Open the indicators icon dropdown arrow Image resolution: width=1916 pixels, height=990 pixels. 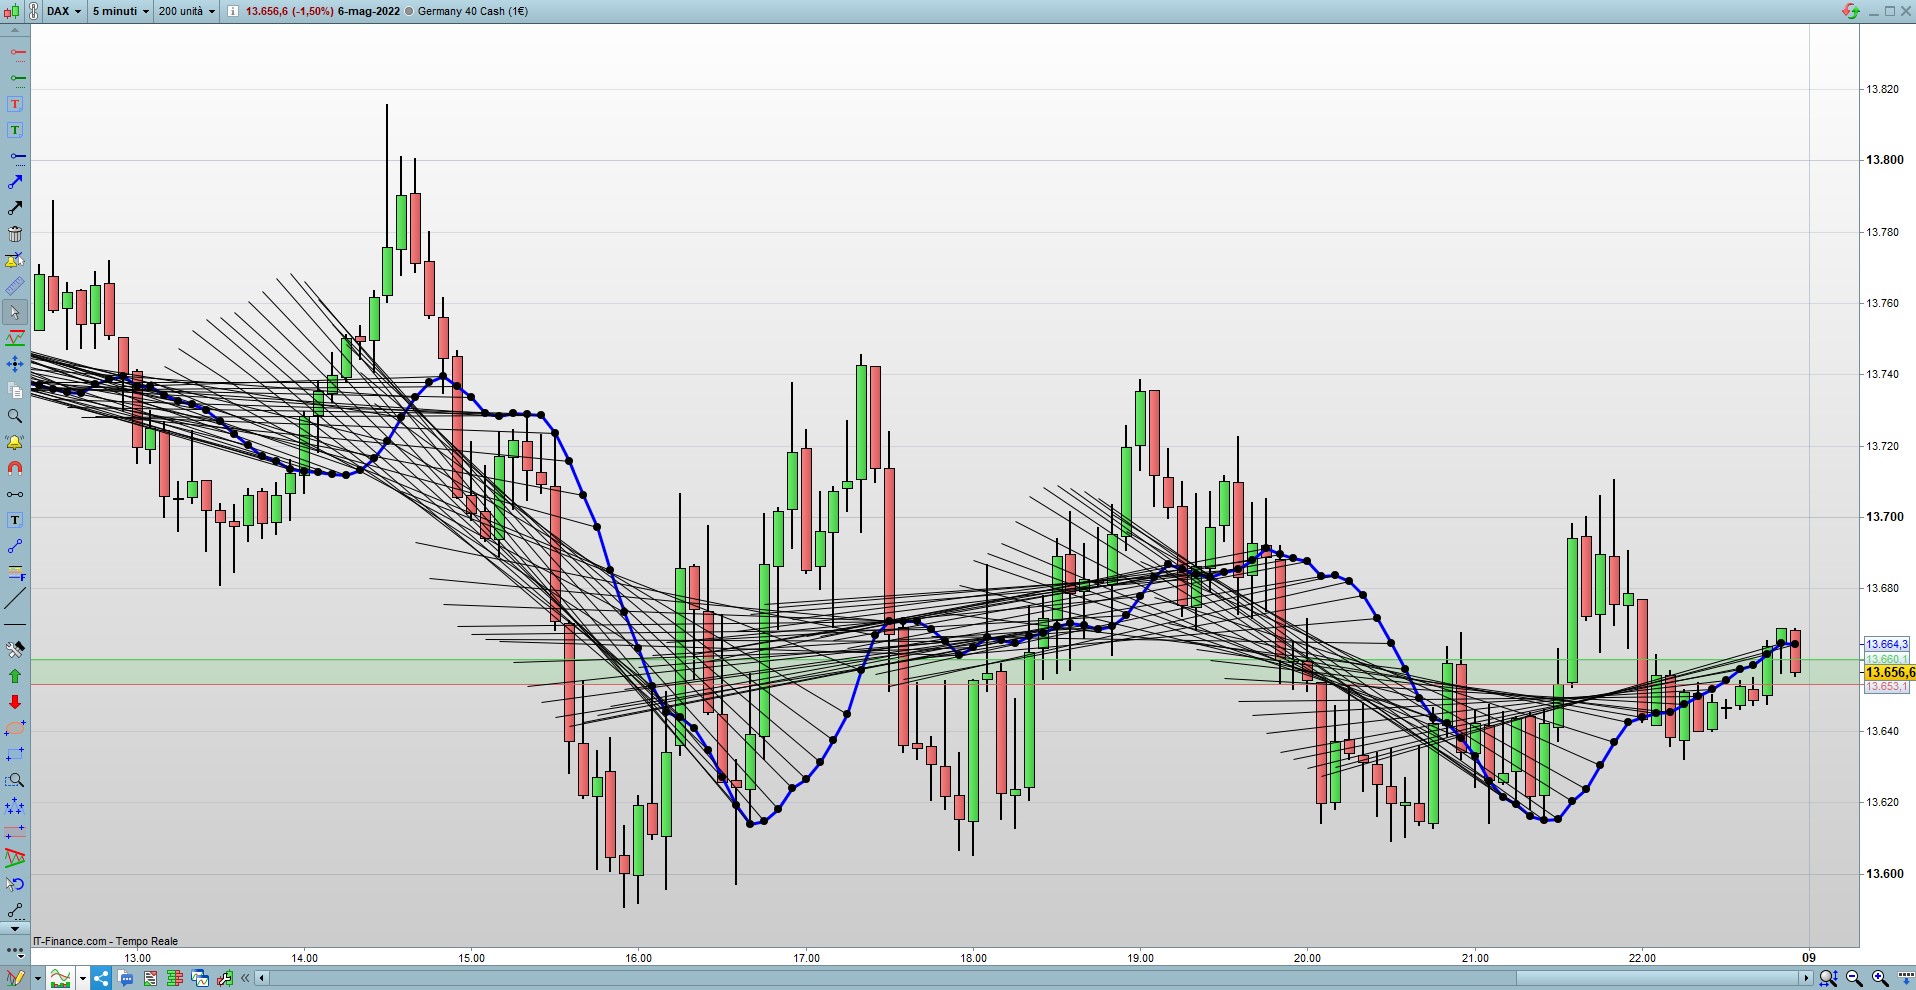point(82,978)
